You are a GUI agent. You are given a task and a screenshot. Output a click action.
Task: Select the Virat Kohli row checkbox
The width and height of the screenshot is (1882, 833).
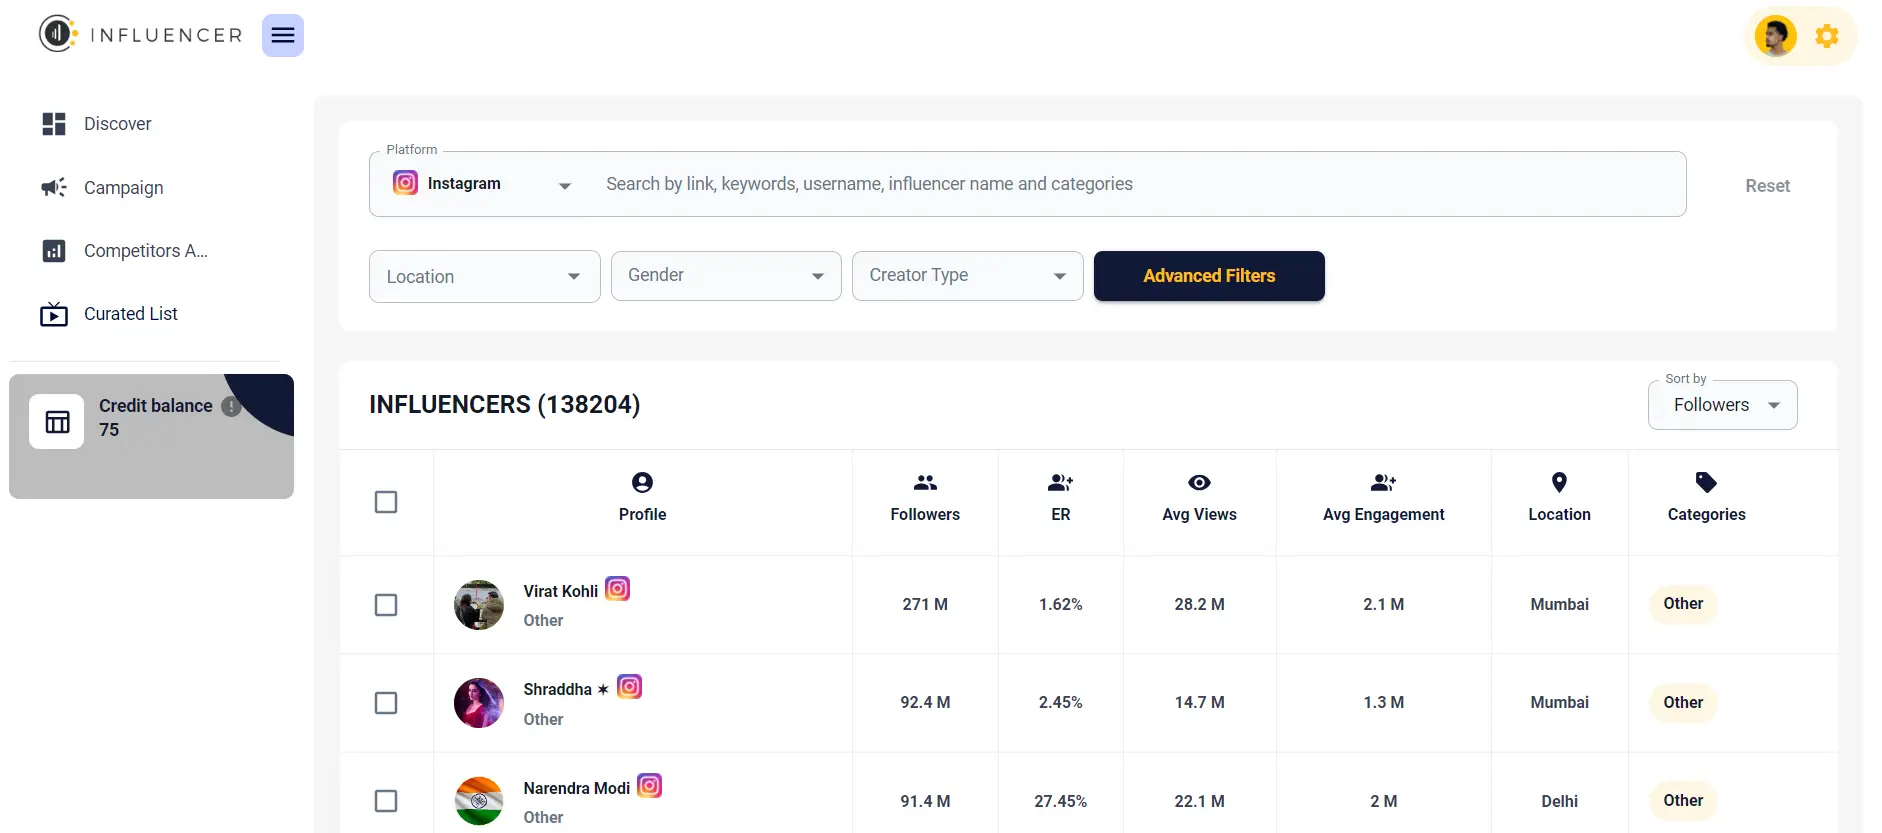386,605
